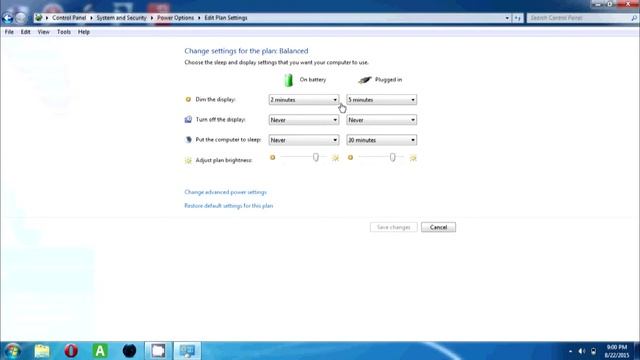640x360 pixels.
Task: Expand the address bar history dropdown arrow
Action: (x=507, y=18)
